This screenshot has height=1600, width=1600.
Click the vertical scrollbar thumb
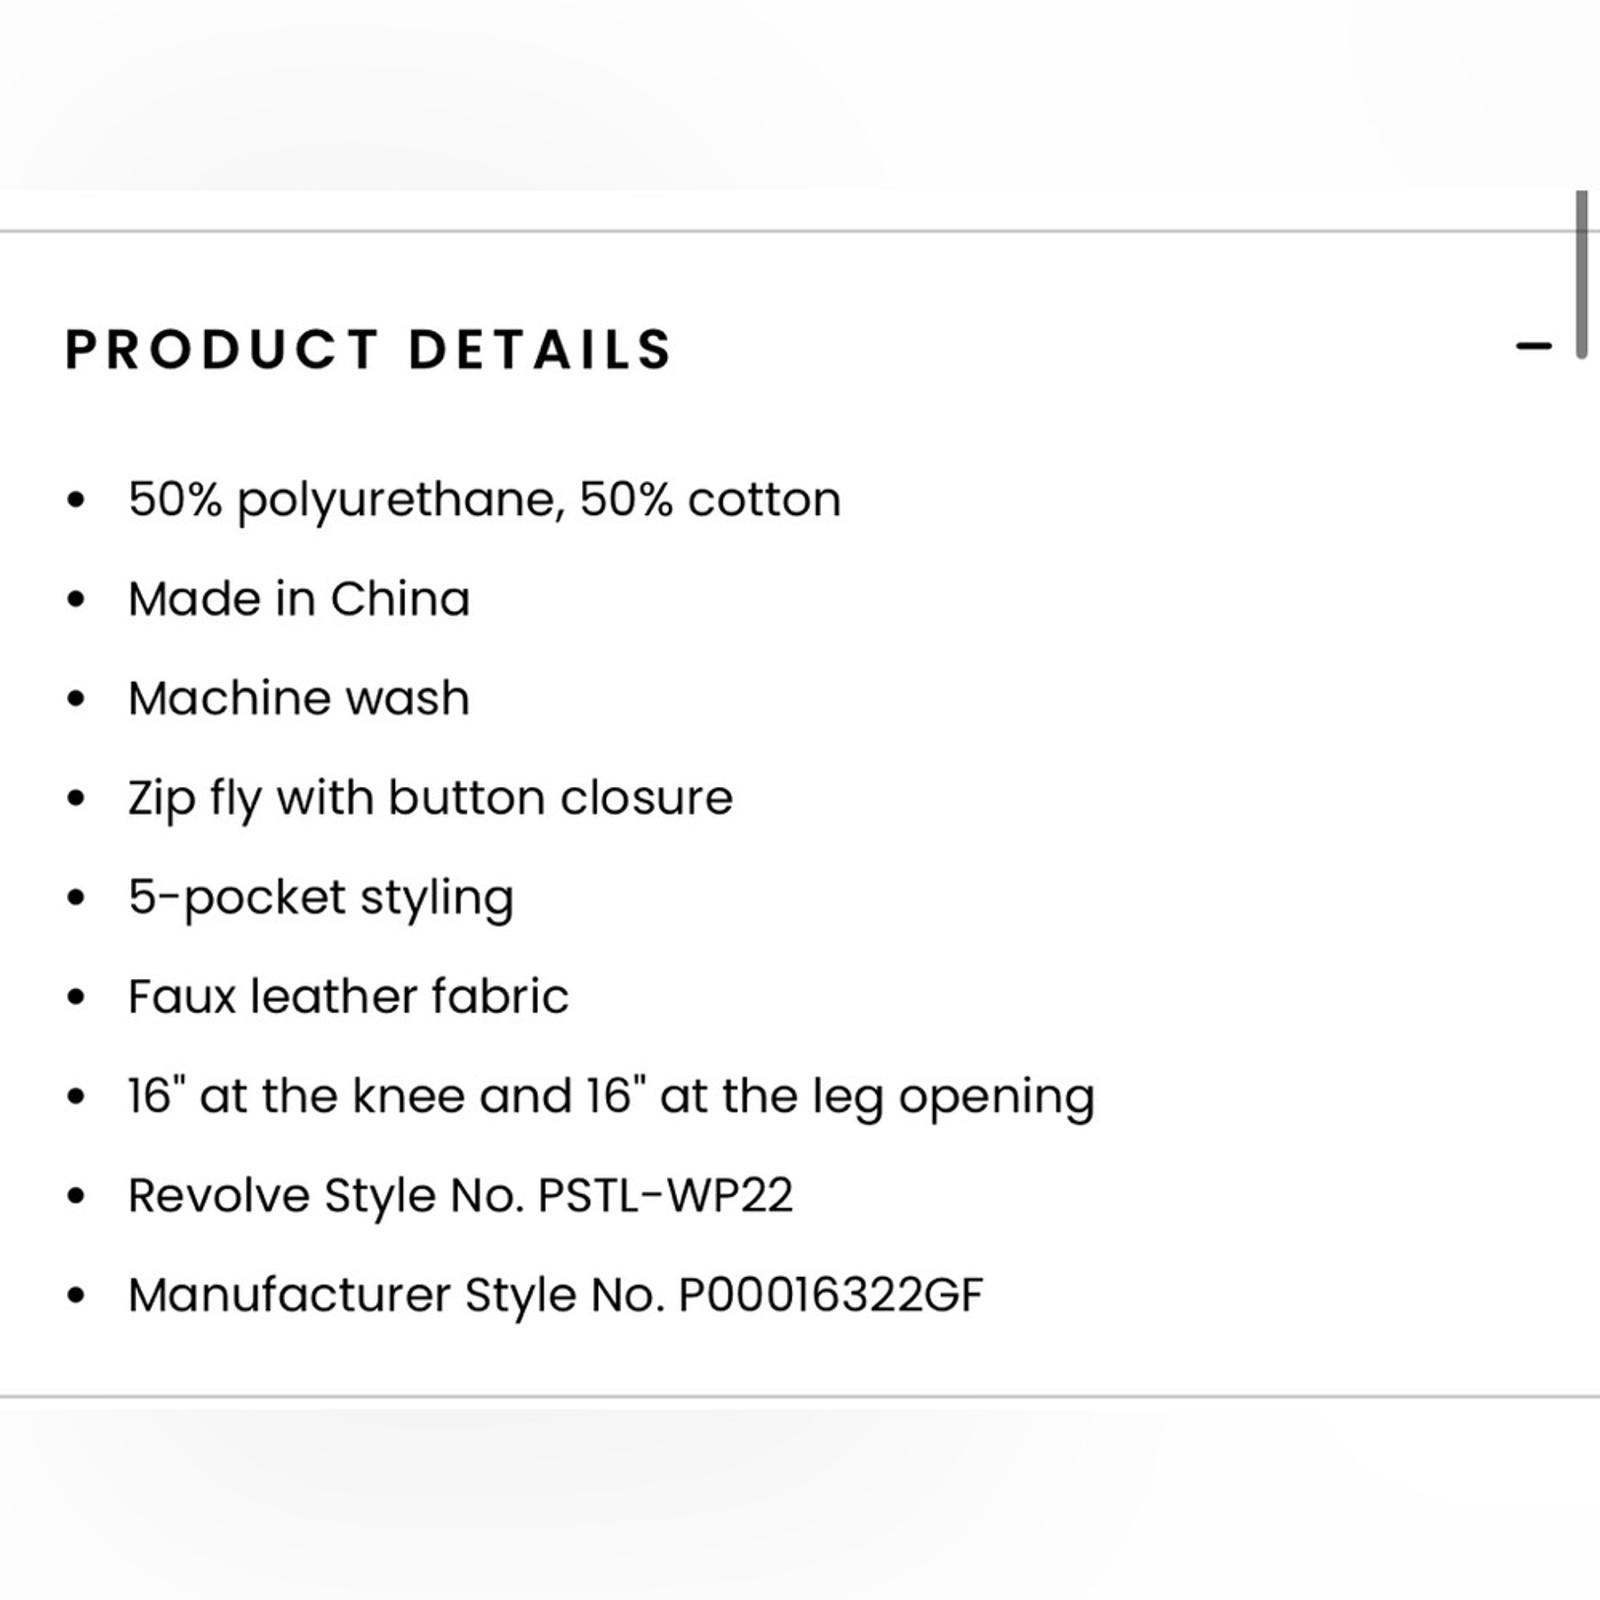(1581, 275)
